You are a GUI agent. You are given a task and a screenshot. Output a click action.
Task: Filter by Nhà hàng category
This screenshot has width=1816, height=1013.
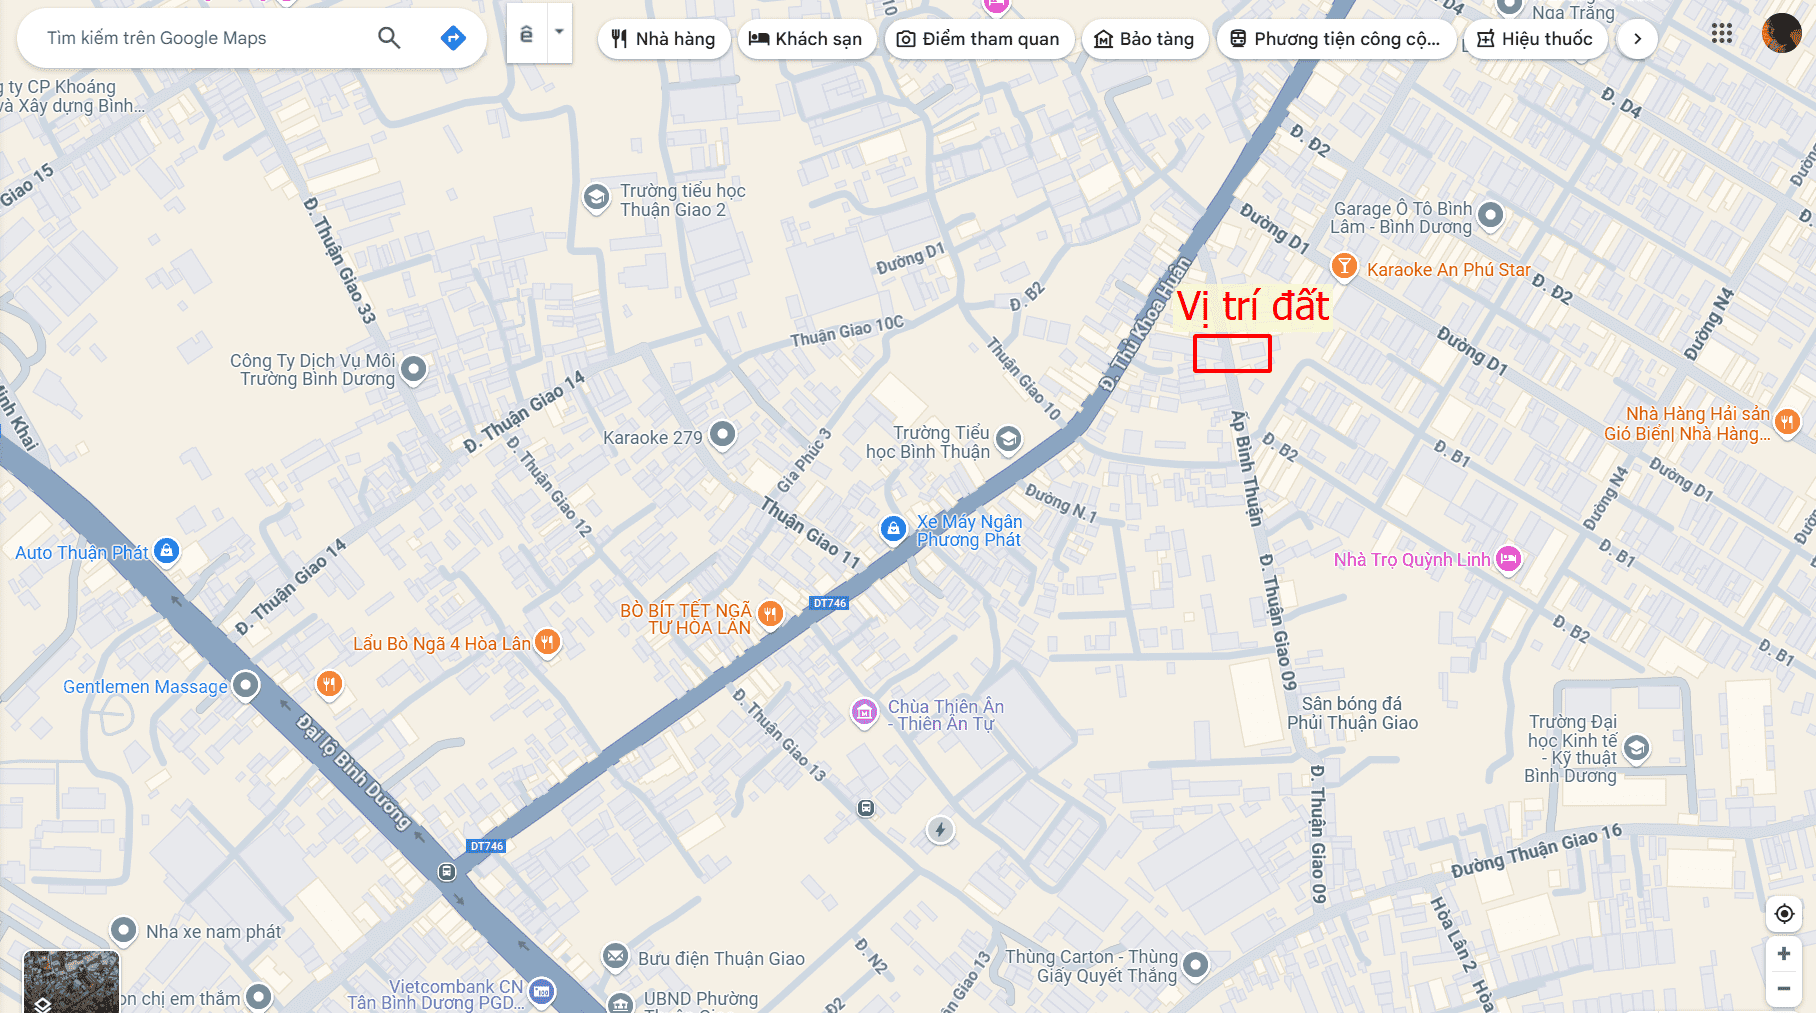(x=664, y=39)
